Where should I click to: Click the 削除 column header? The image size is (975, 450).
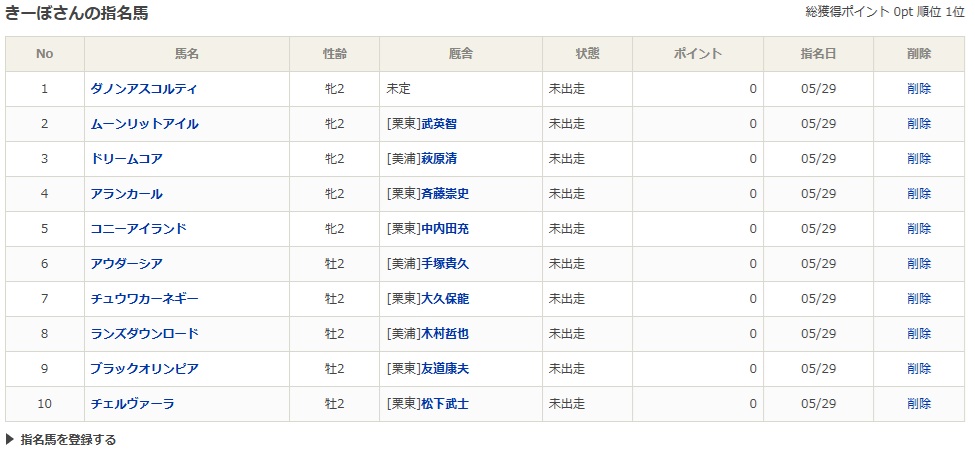point(919,53)
